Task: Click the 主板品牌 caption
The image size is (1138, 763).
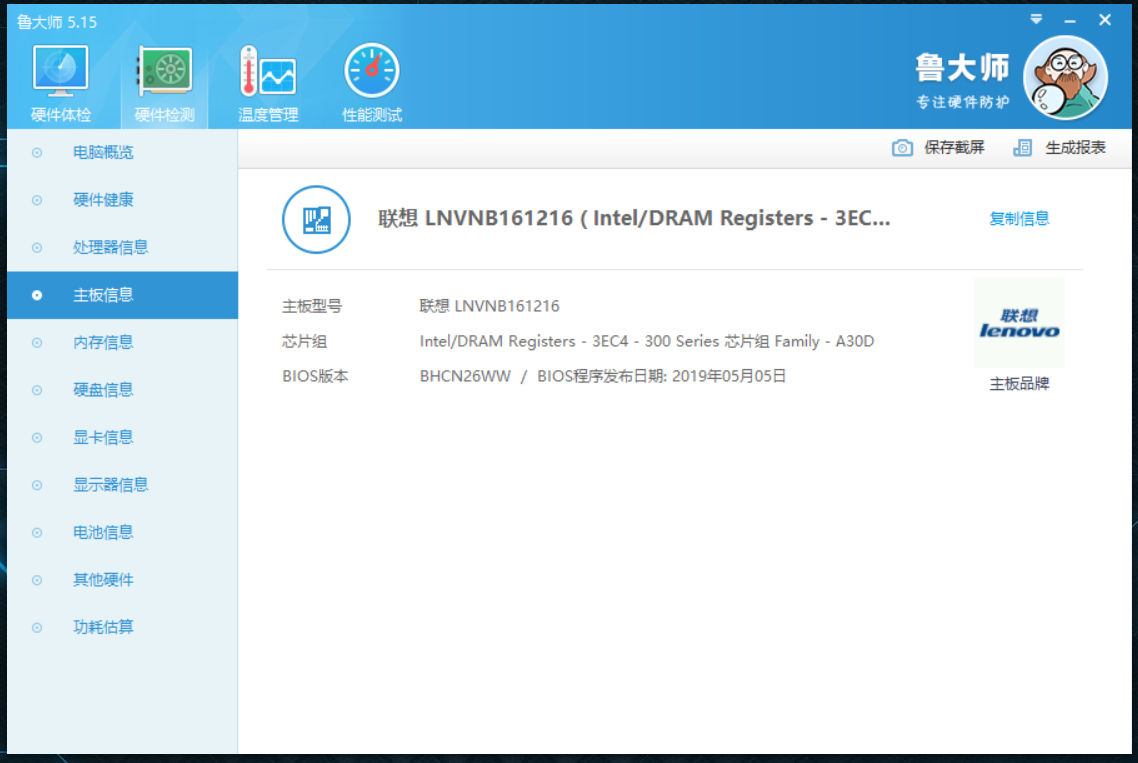Action: coord(1019,384)
